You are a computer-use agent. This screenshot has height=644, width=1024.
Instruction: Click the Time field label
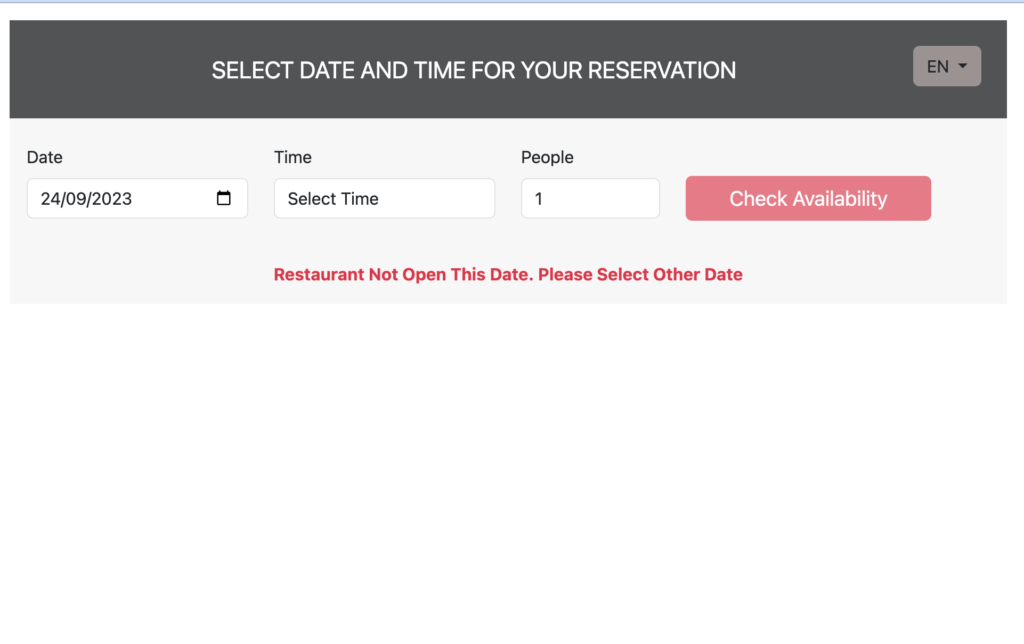(293, 157)
